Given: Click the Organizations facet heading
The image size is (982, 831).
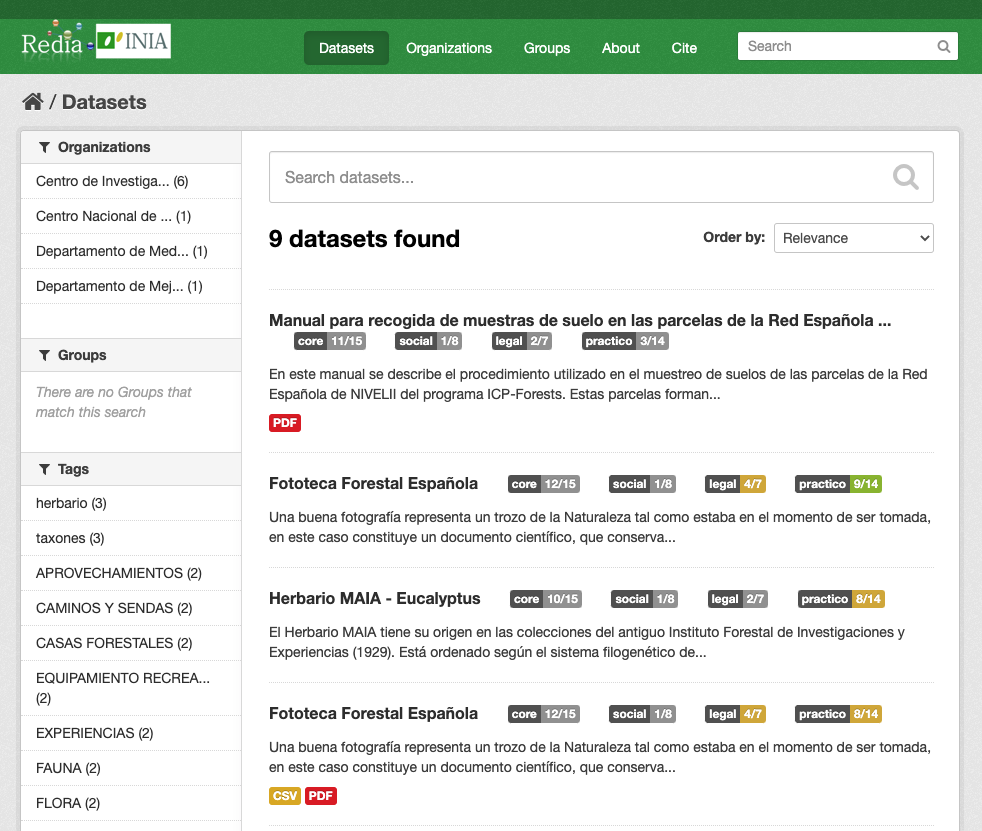Looking at the screenshot, I should point(131,147).
